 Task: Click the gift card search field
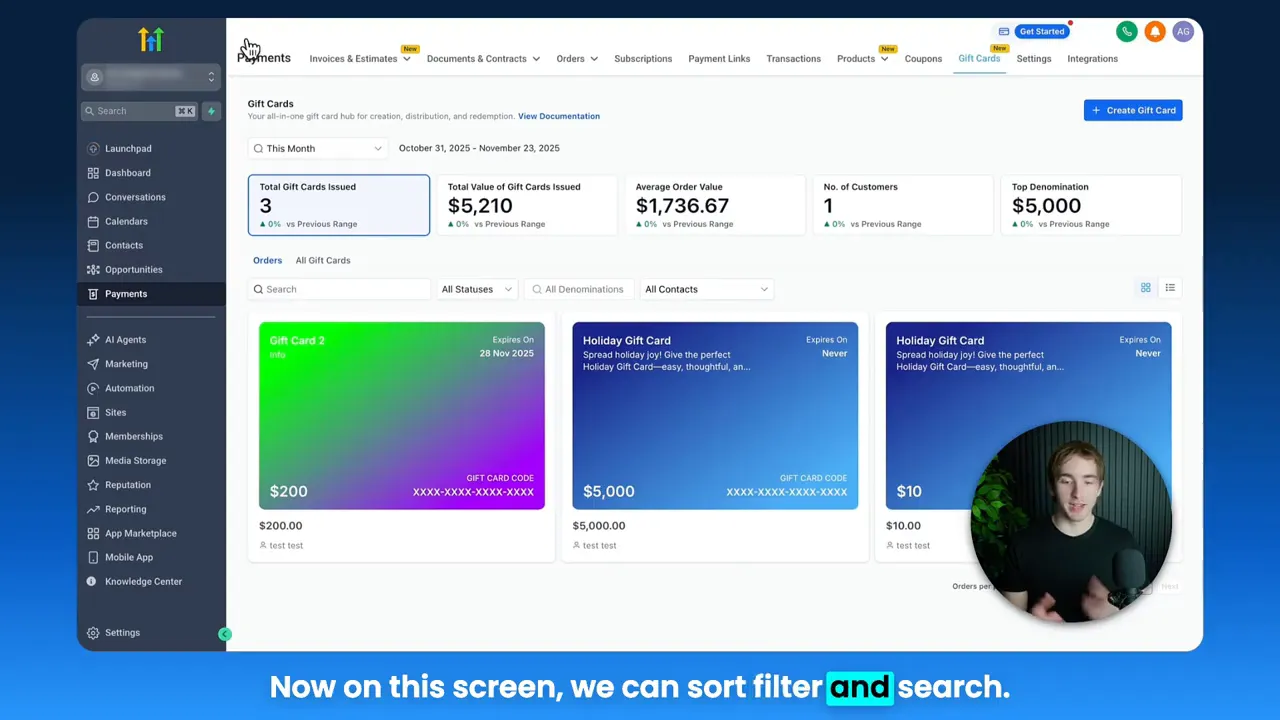[340, 289]
